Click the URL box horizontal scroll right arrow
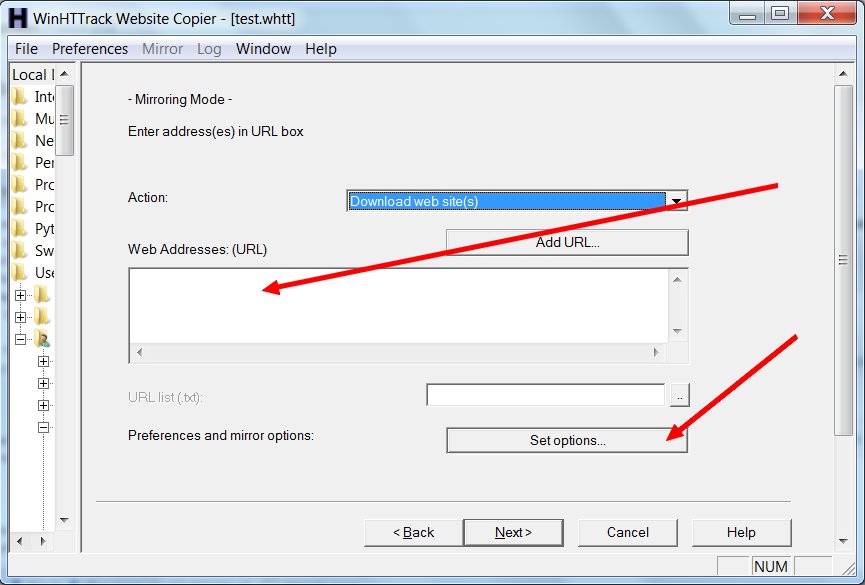 pos(655,352)
